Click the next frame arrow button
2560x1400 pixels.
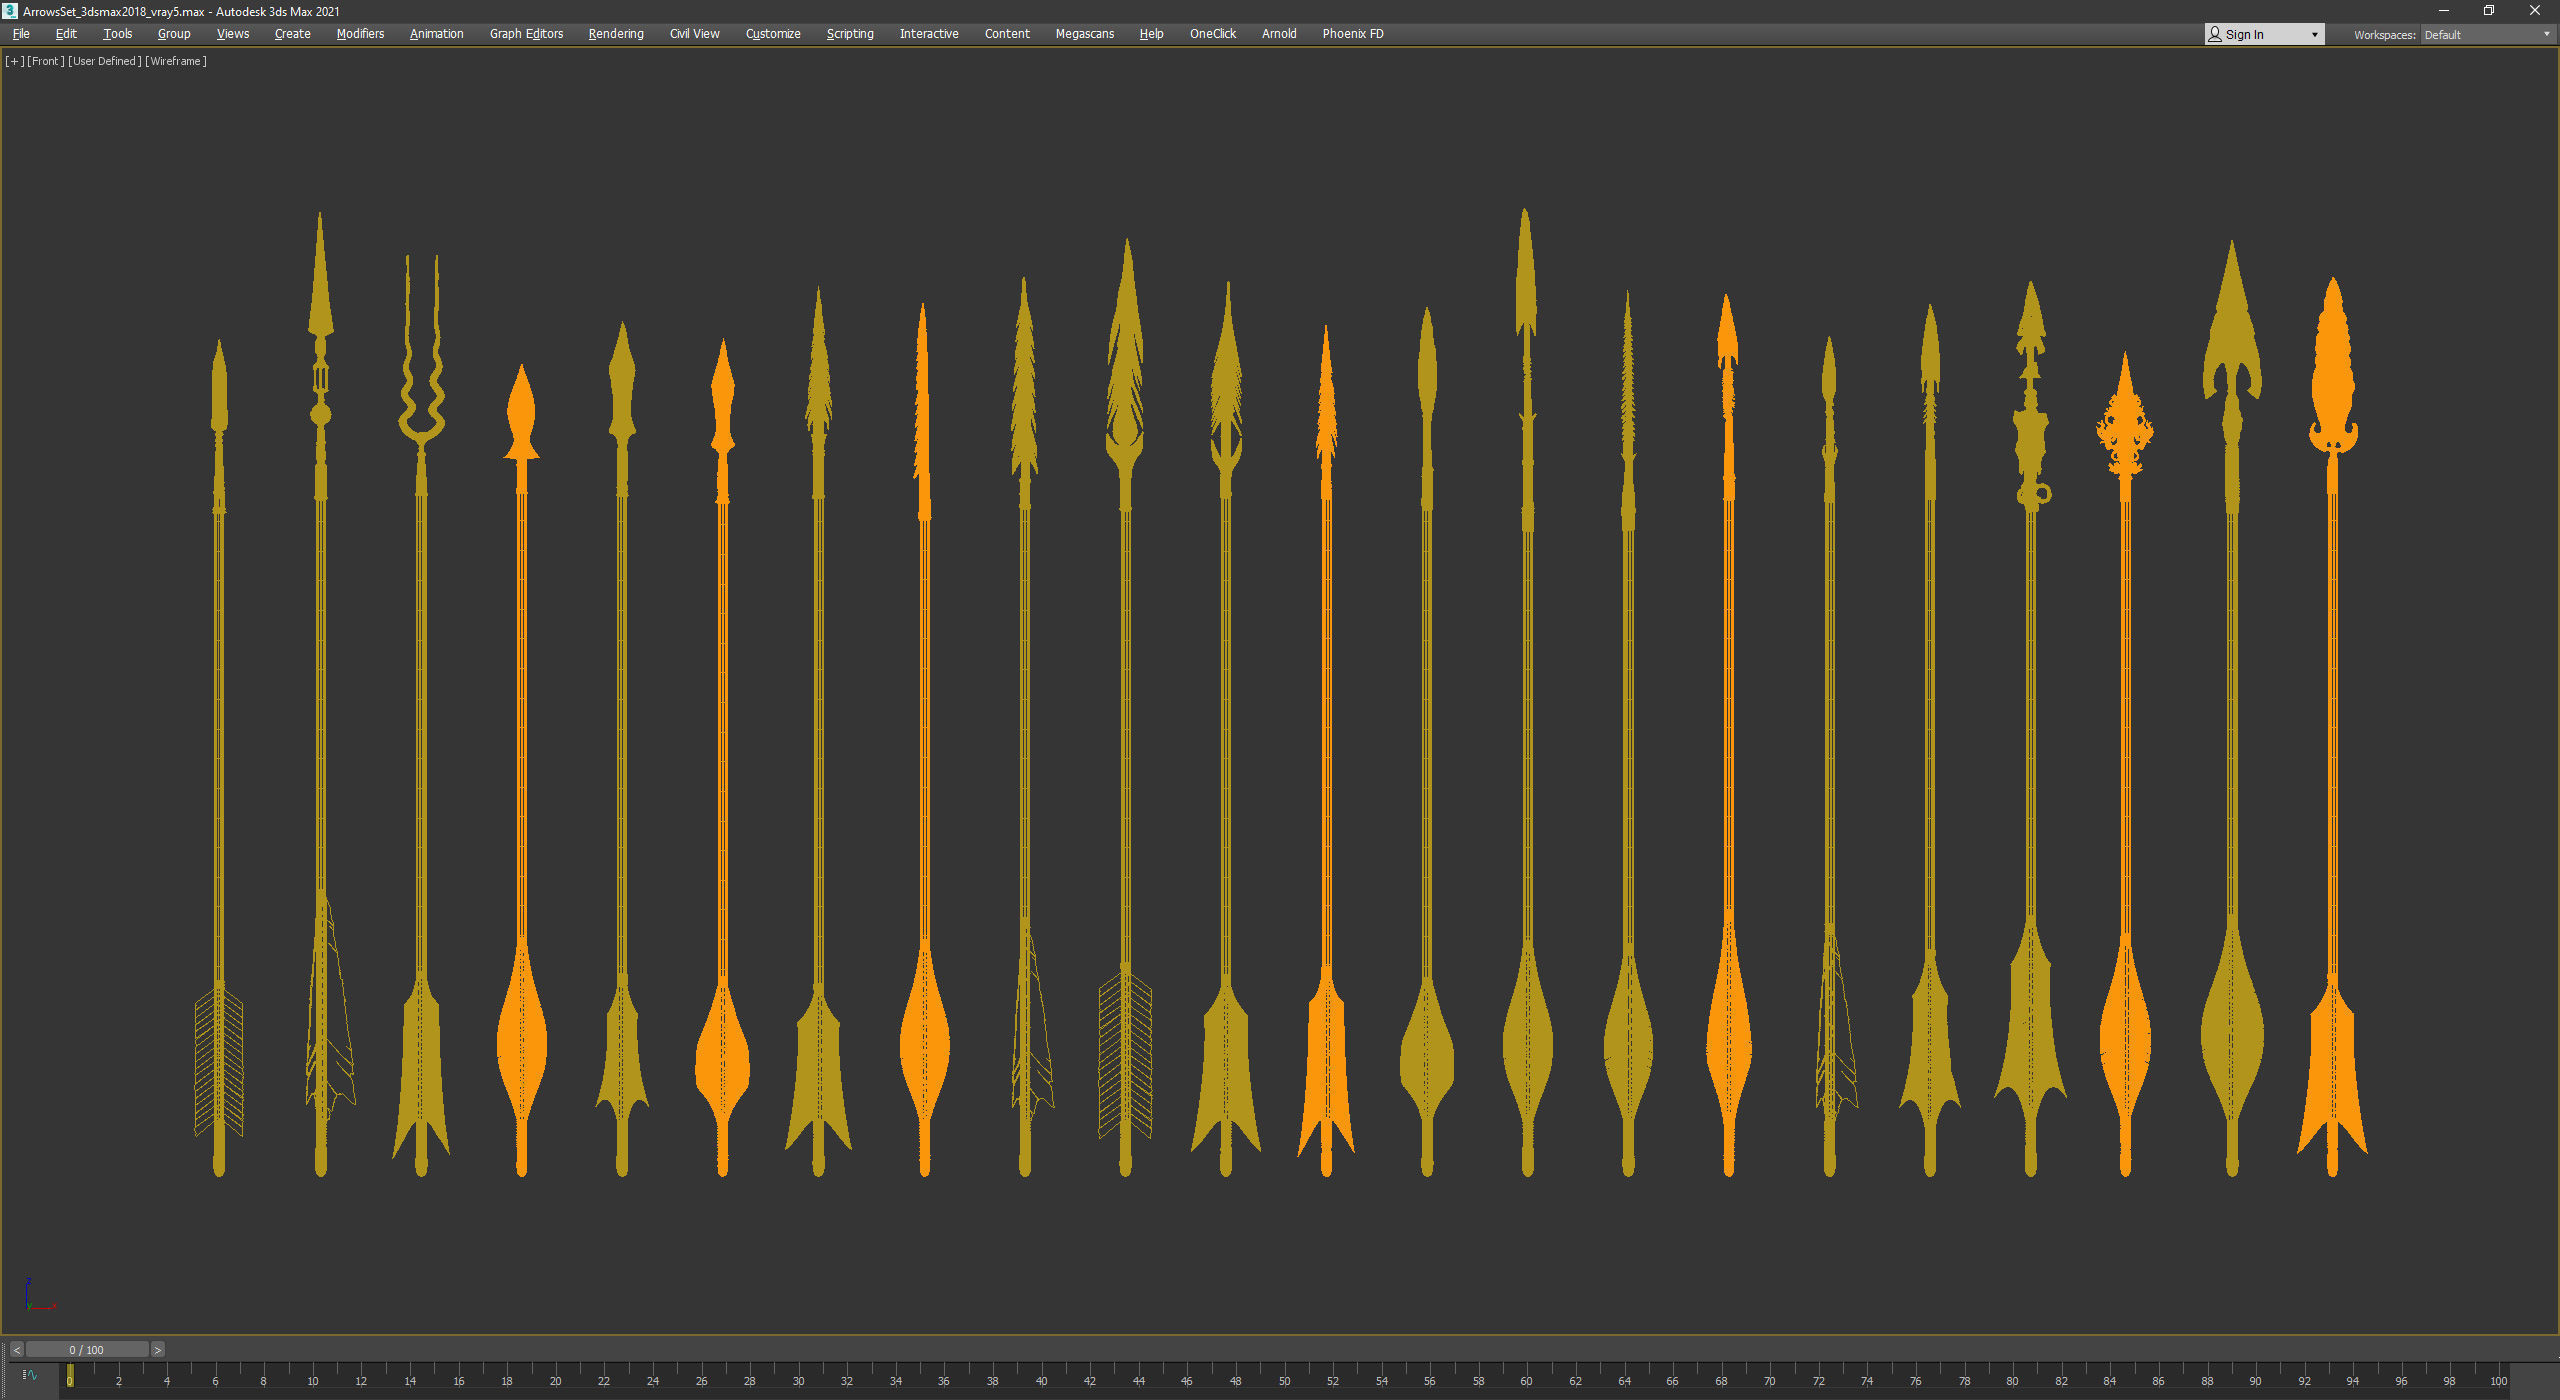tap(157, 1350)
